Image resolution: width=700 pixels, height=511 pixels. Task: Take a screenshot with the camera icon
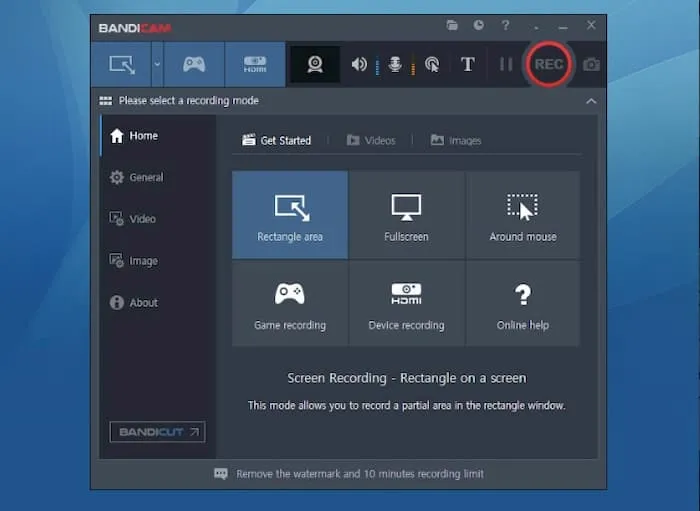click(x=592, y=64)
